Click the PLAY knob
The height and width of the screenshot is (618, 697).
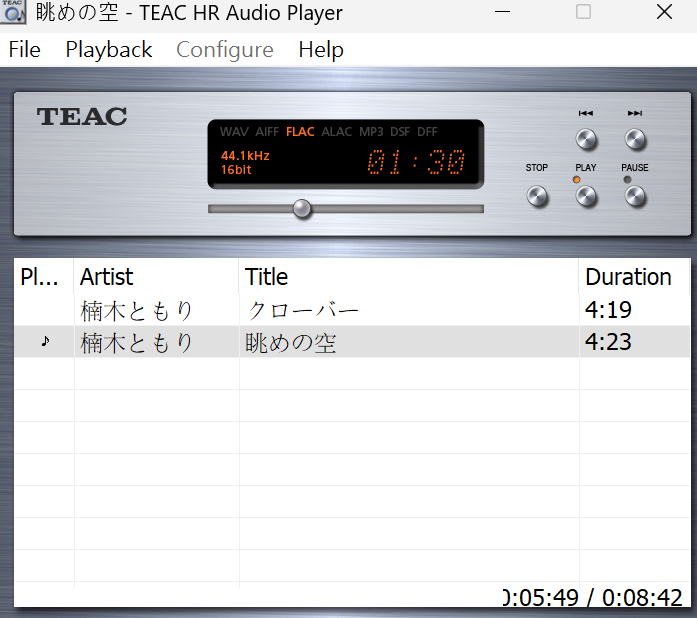586,196
